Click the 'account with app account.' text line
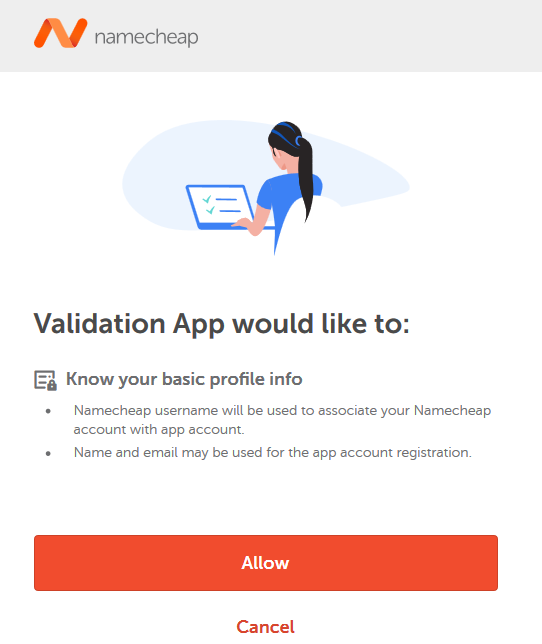This screenshot has height=644, width=542. coord(159,429)
